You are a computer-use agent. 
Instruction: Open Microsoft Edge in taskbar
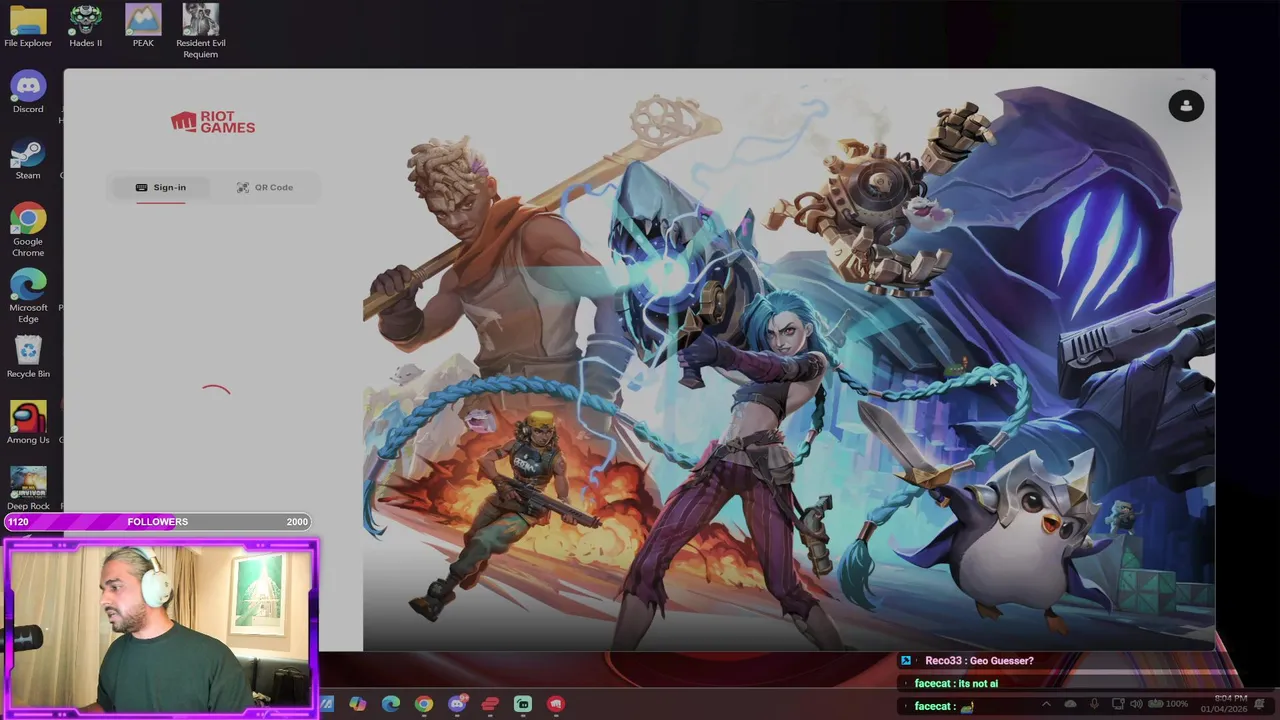tap(390, 704)
